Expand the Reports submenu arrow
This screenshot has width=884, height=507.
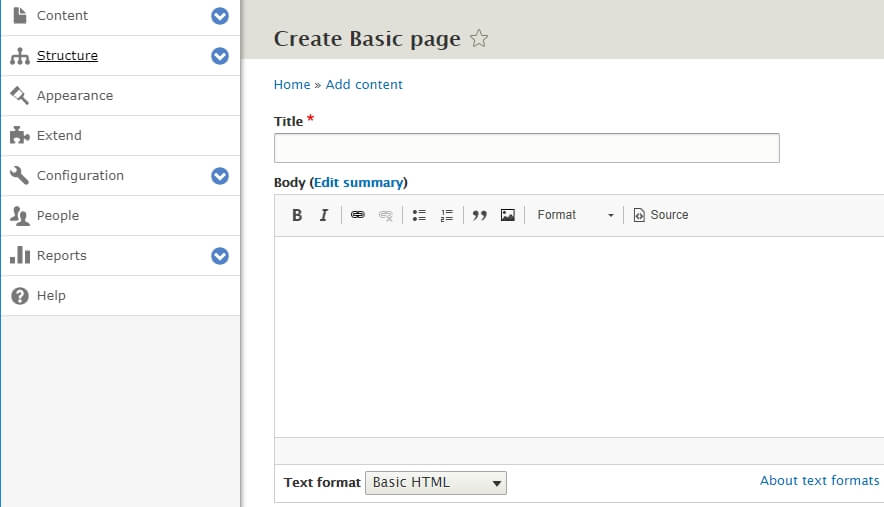coord(220,256)
